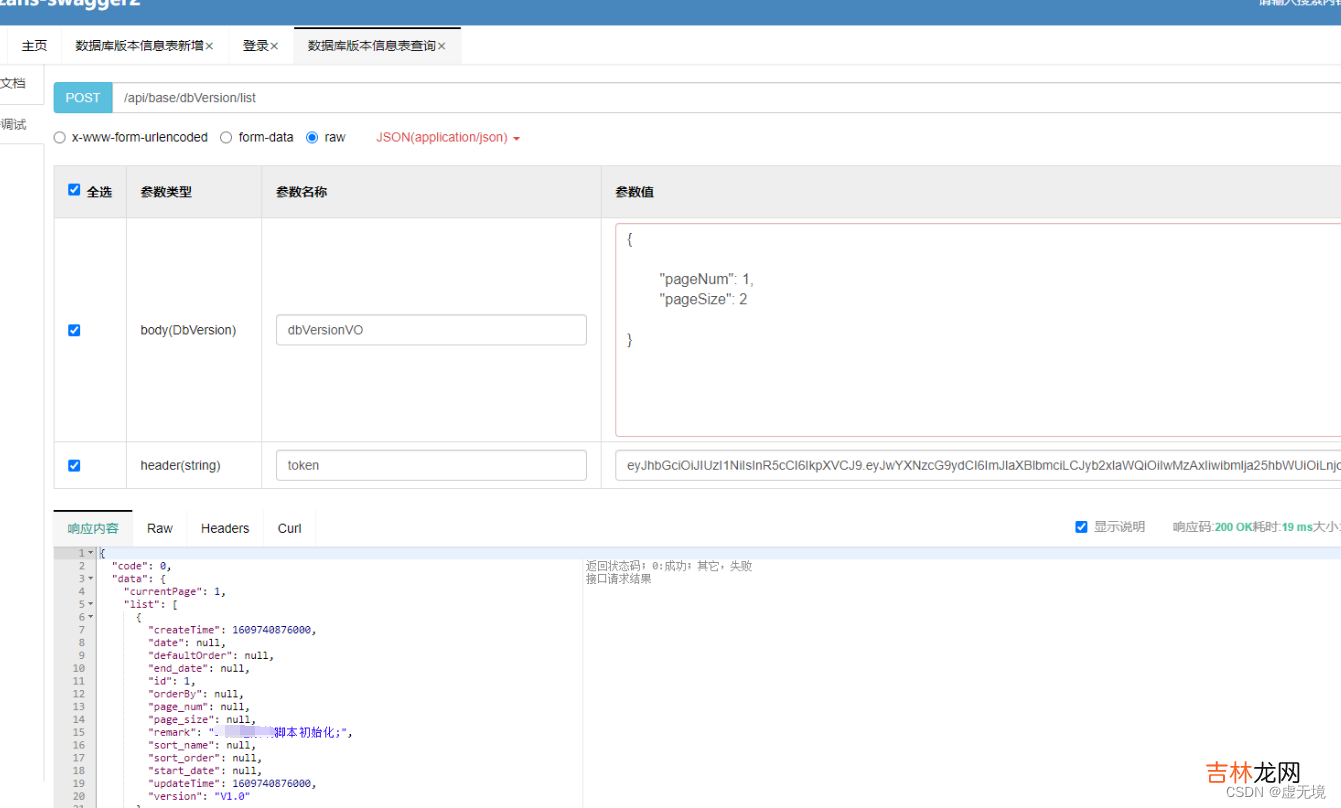Click the 接口请求结果 description text
The width and height of the screenshot is (1341, 808).
click(618, 579)
